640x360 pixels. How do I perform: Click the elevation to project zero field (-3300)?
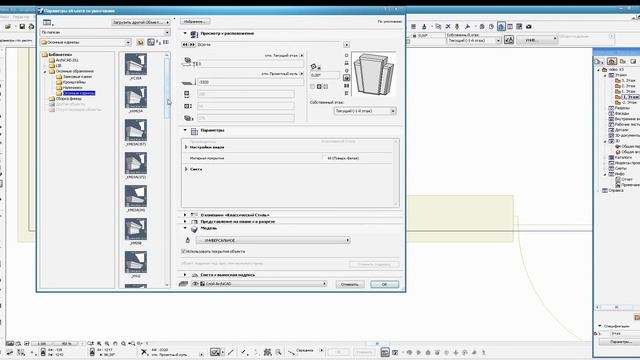[x=251, y=82]
